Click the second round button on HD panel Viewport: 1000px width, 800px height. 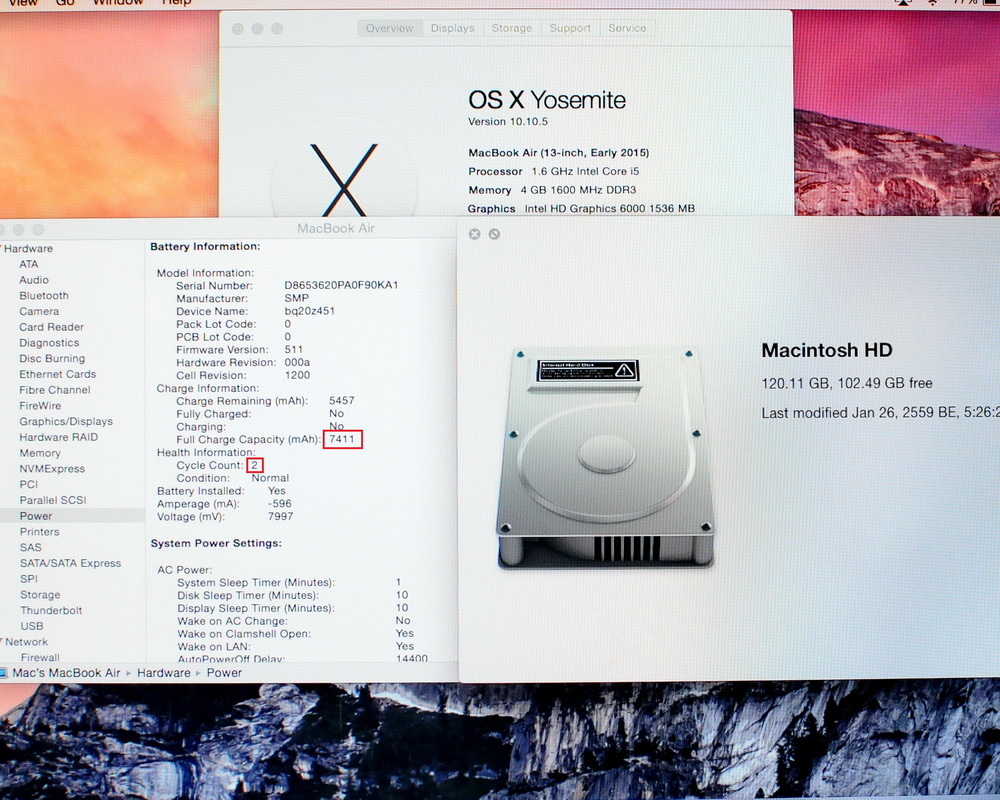tap(494, 234)
